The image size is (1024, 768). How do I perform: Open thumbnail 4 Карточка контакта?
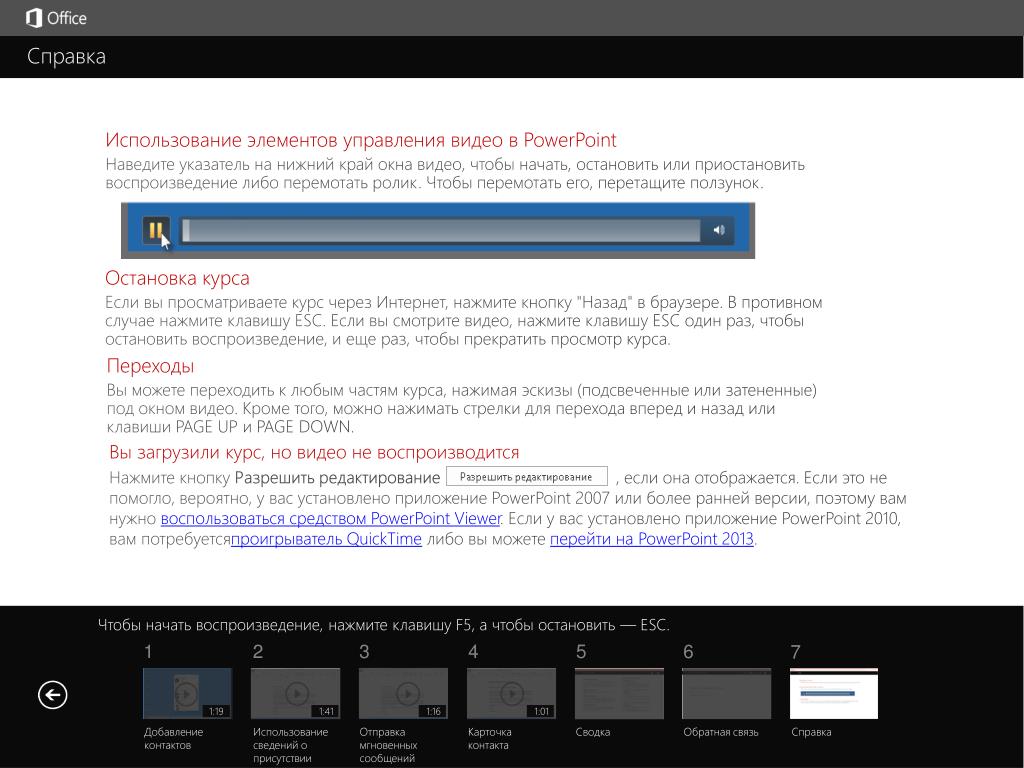pyautogui.click(x=511, y=693)
